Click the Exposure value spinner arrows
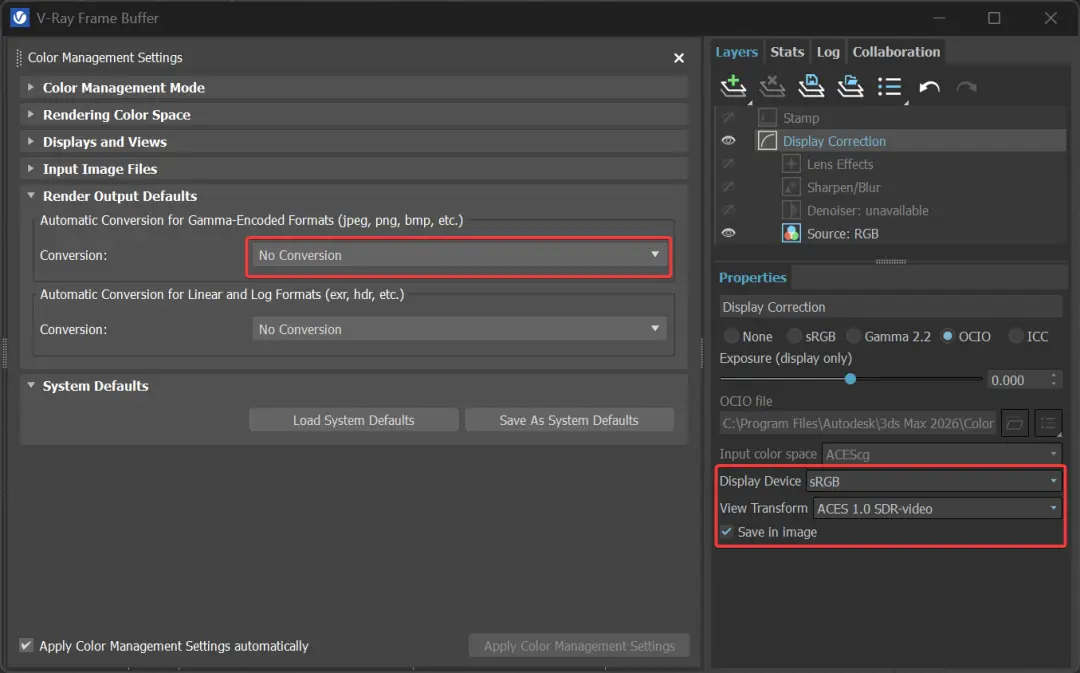 click(x=1054, y=380)
